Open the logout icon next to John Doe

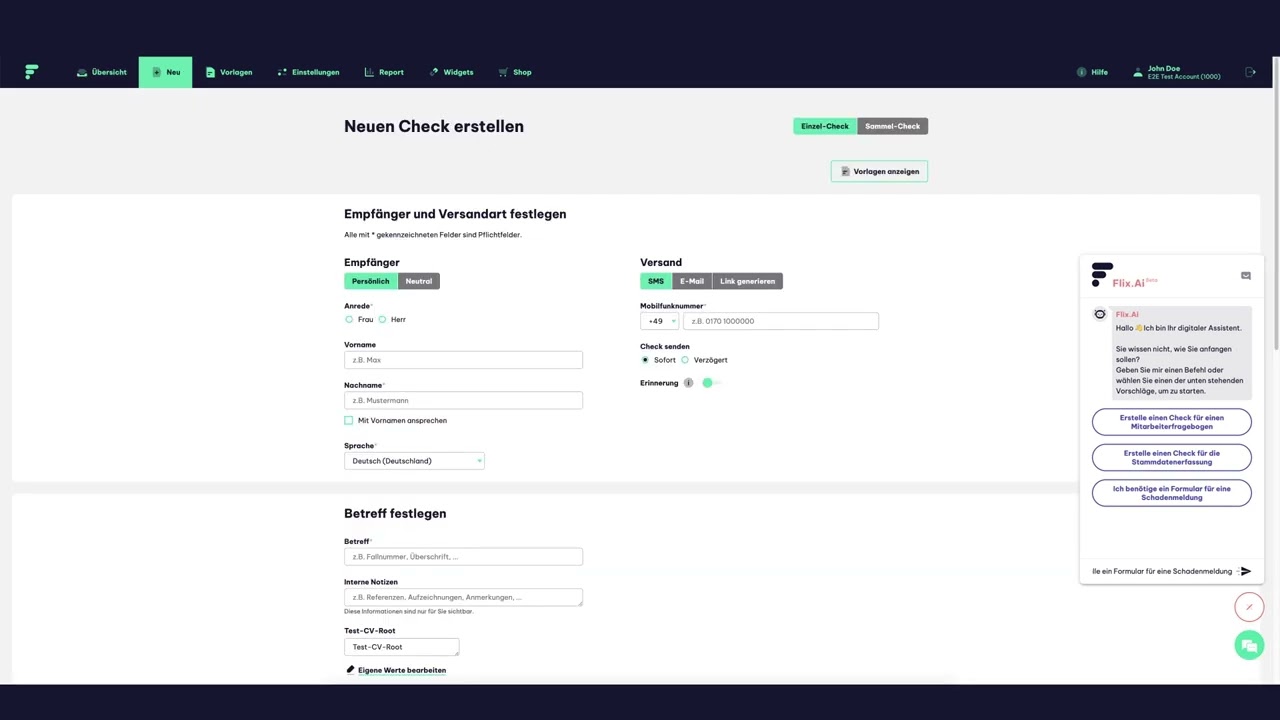(x=1250, y=72)
